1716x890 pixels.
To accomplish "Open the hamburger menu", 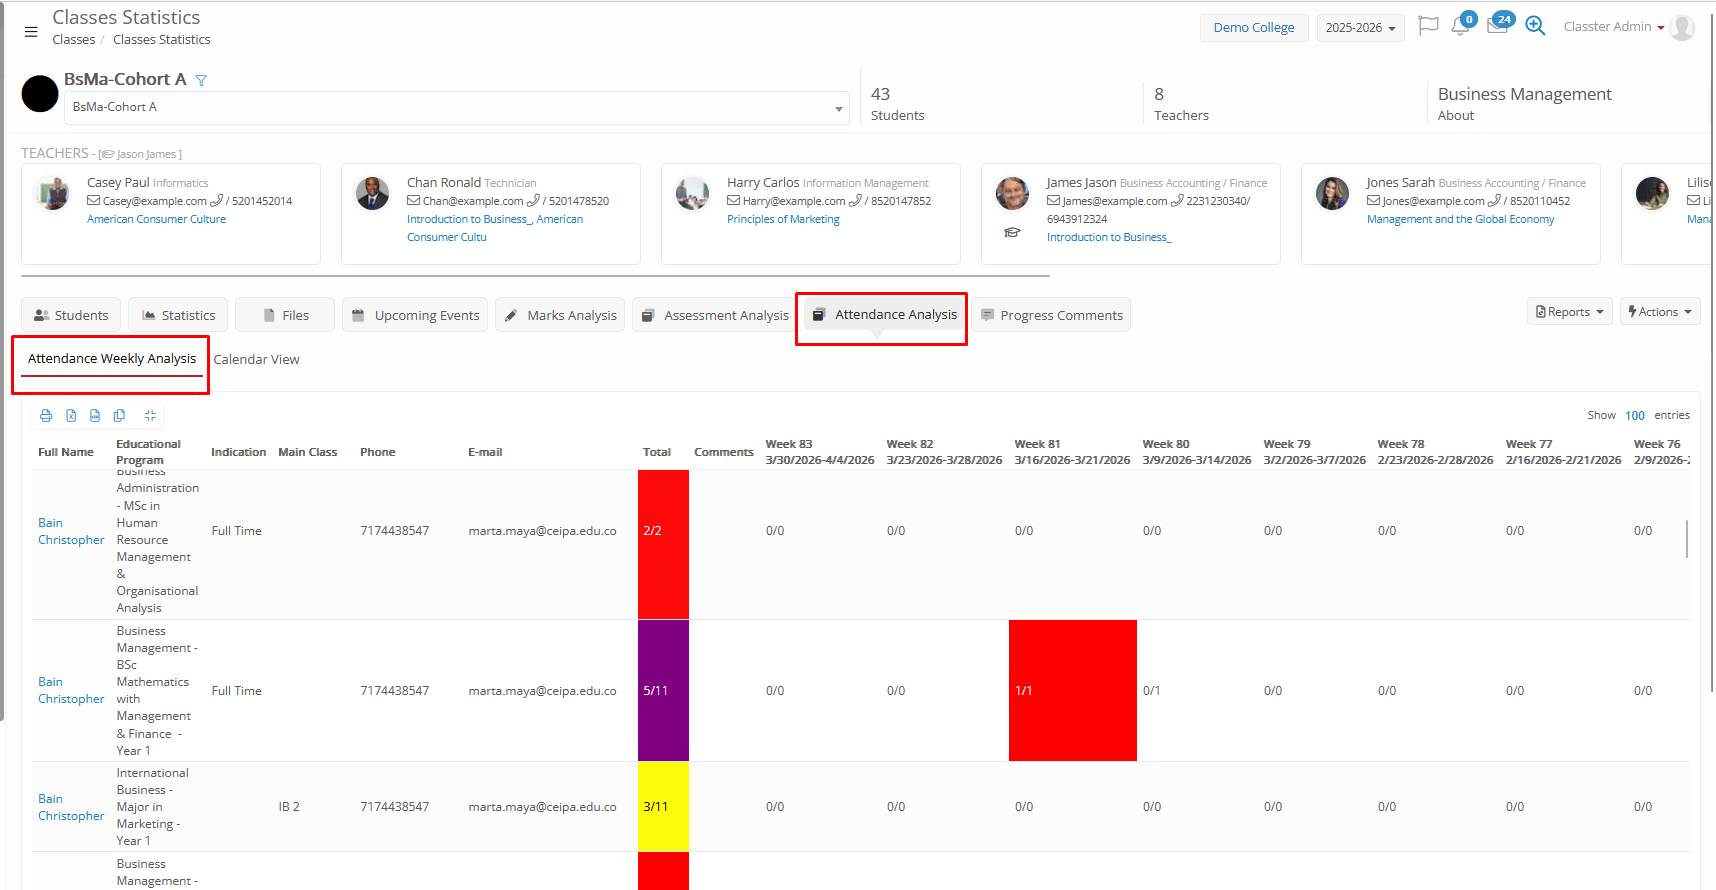I will point(31,32).
